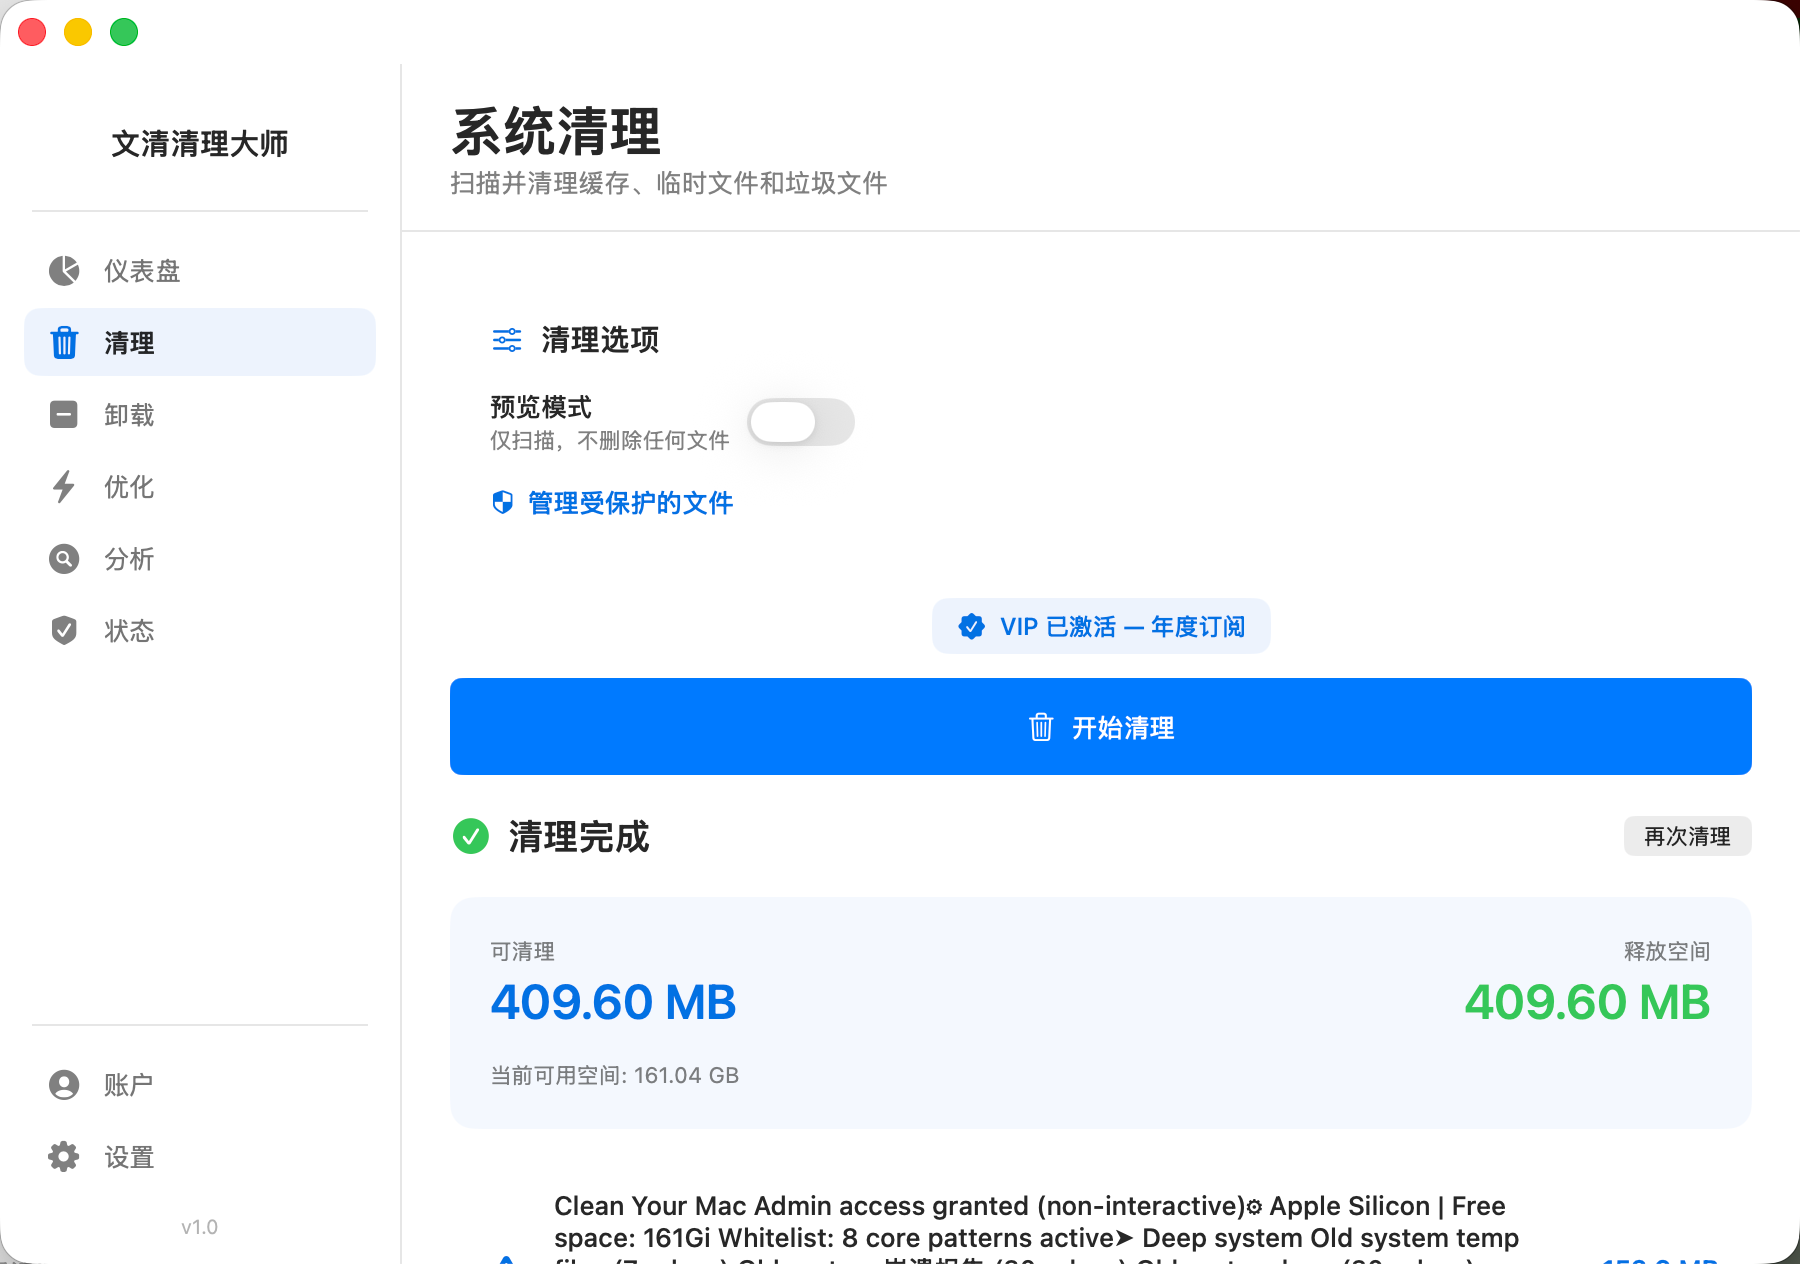Click the 再次清理 button

pyautogui.click(x=1687, y=836)
